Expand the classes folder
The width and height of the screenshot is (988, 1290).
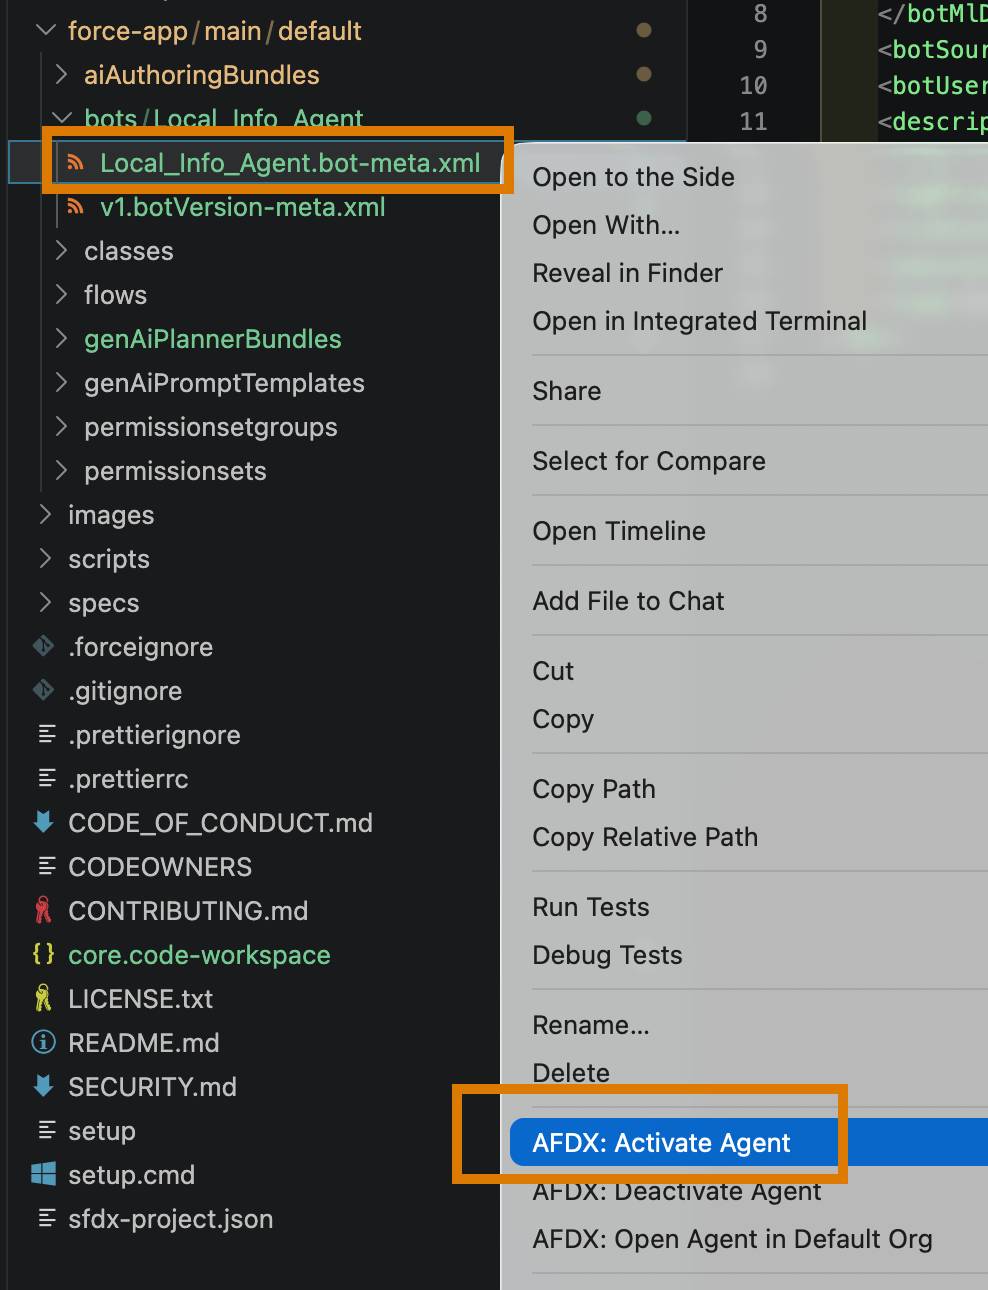pyautogui.click(x=60, y=251)
